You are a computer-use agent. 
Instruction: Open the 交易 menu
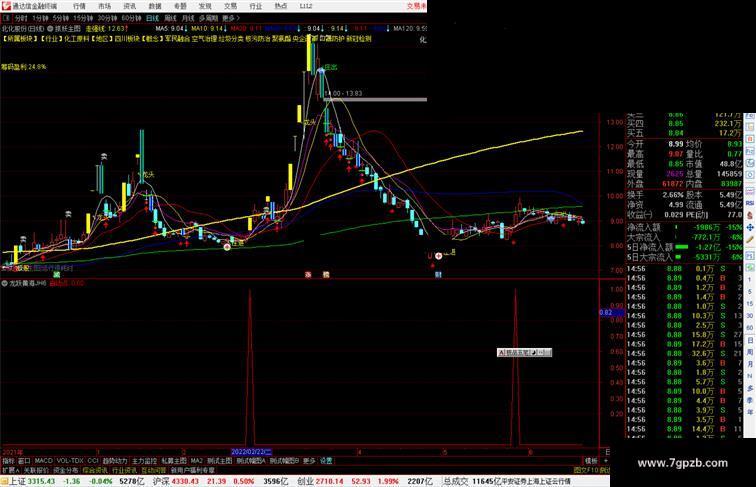230,6
